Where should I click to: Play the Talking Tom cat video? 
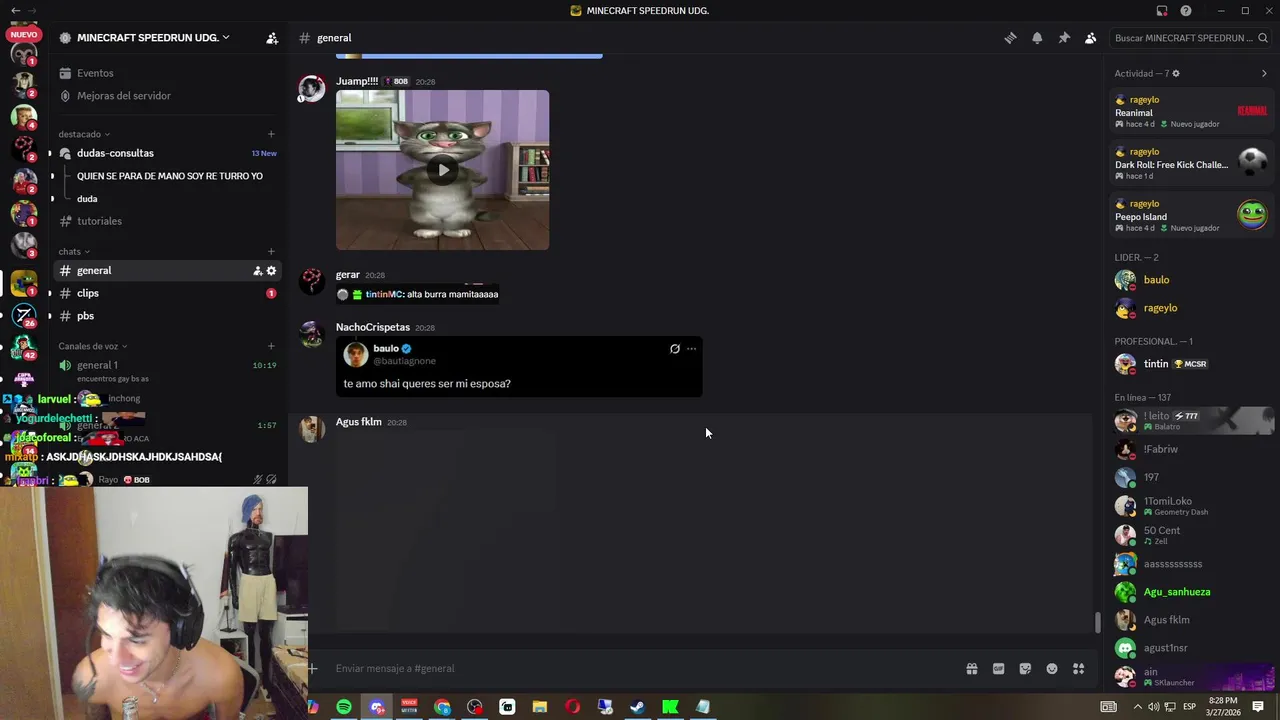[x=442, y=170]
